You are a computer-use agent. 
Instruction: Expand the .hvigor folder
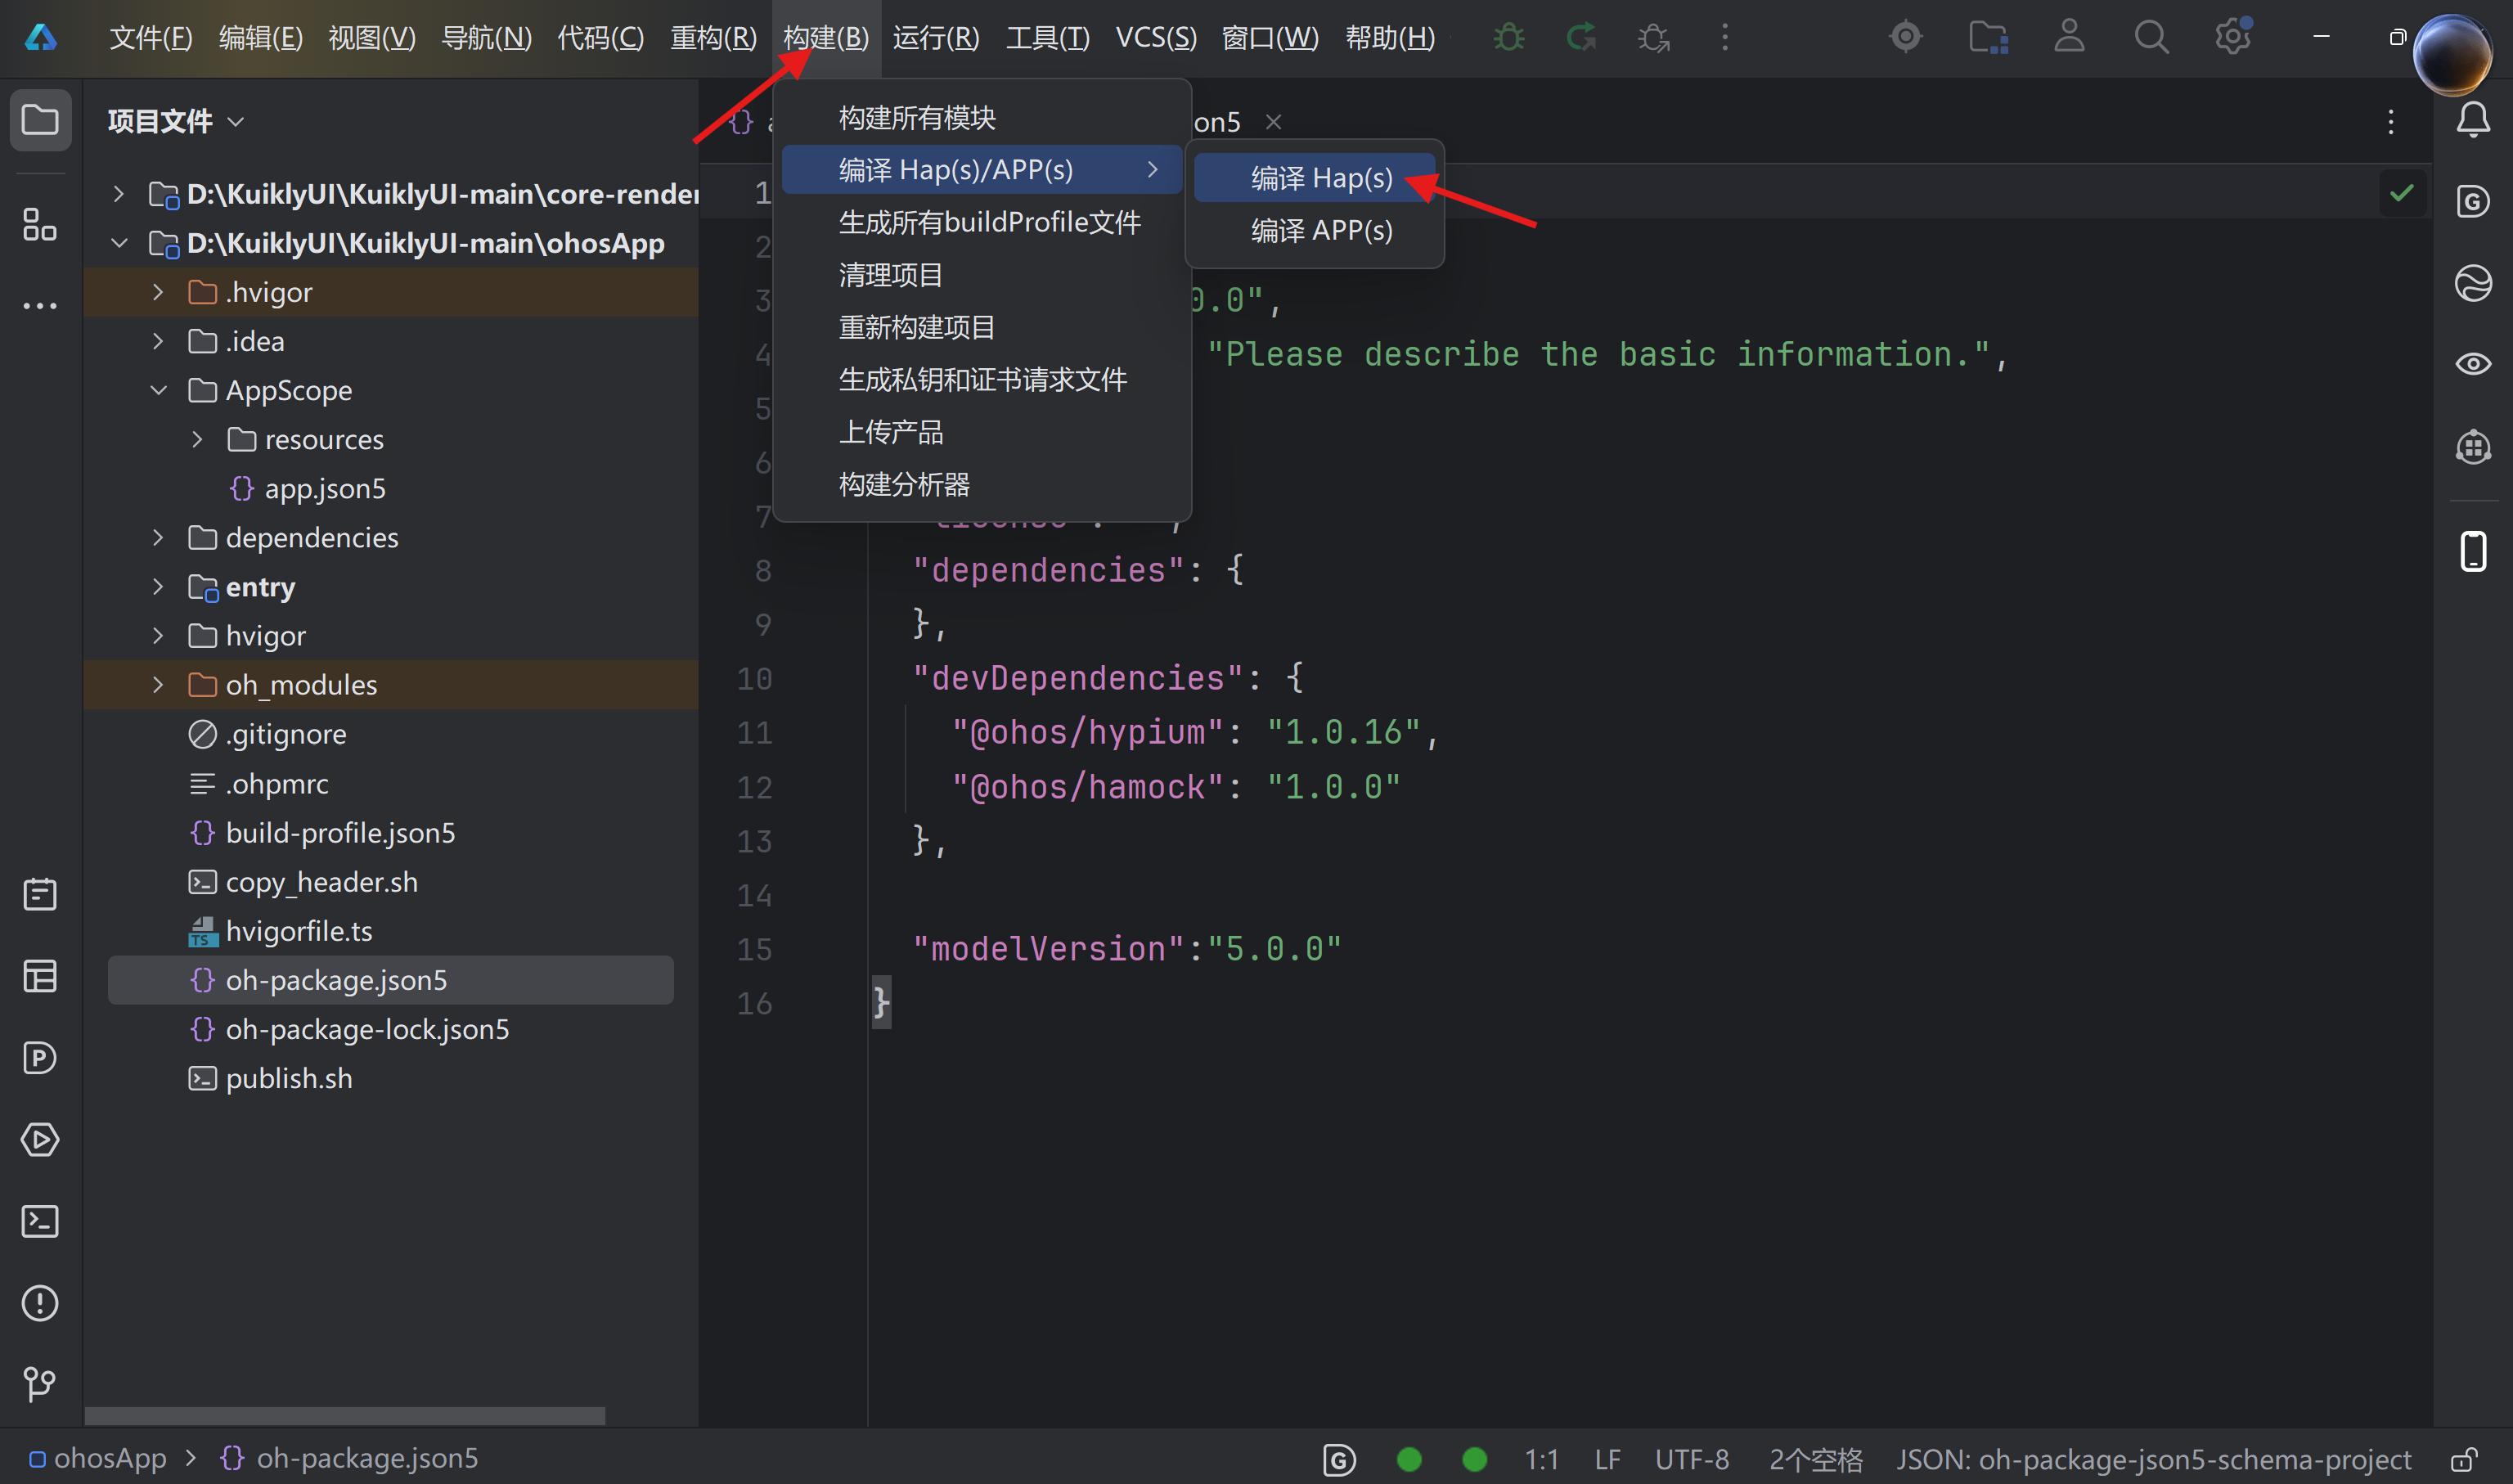tap(158, 292)
